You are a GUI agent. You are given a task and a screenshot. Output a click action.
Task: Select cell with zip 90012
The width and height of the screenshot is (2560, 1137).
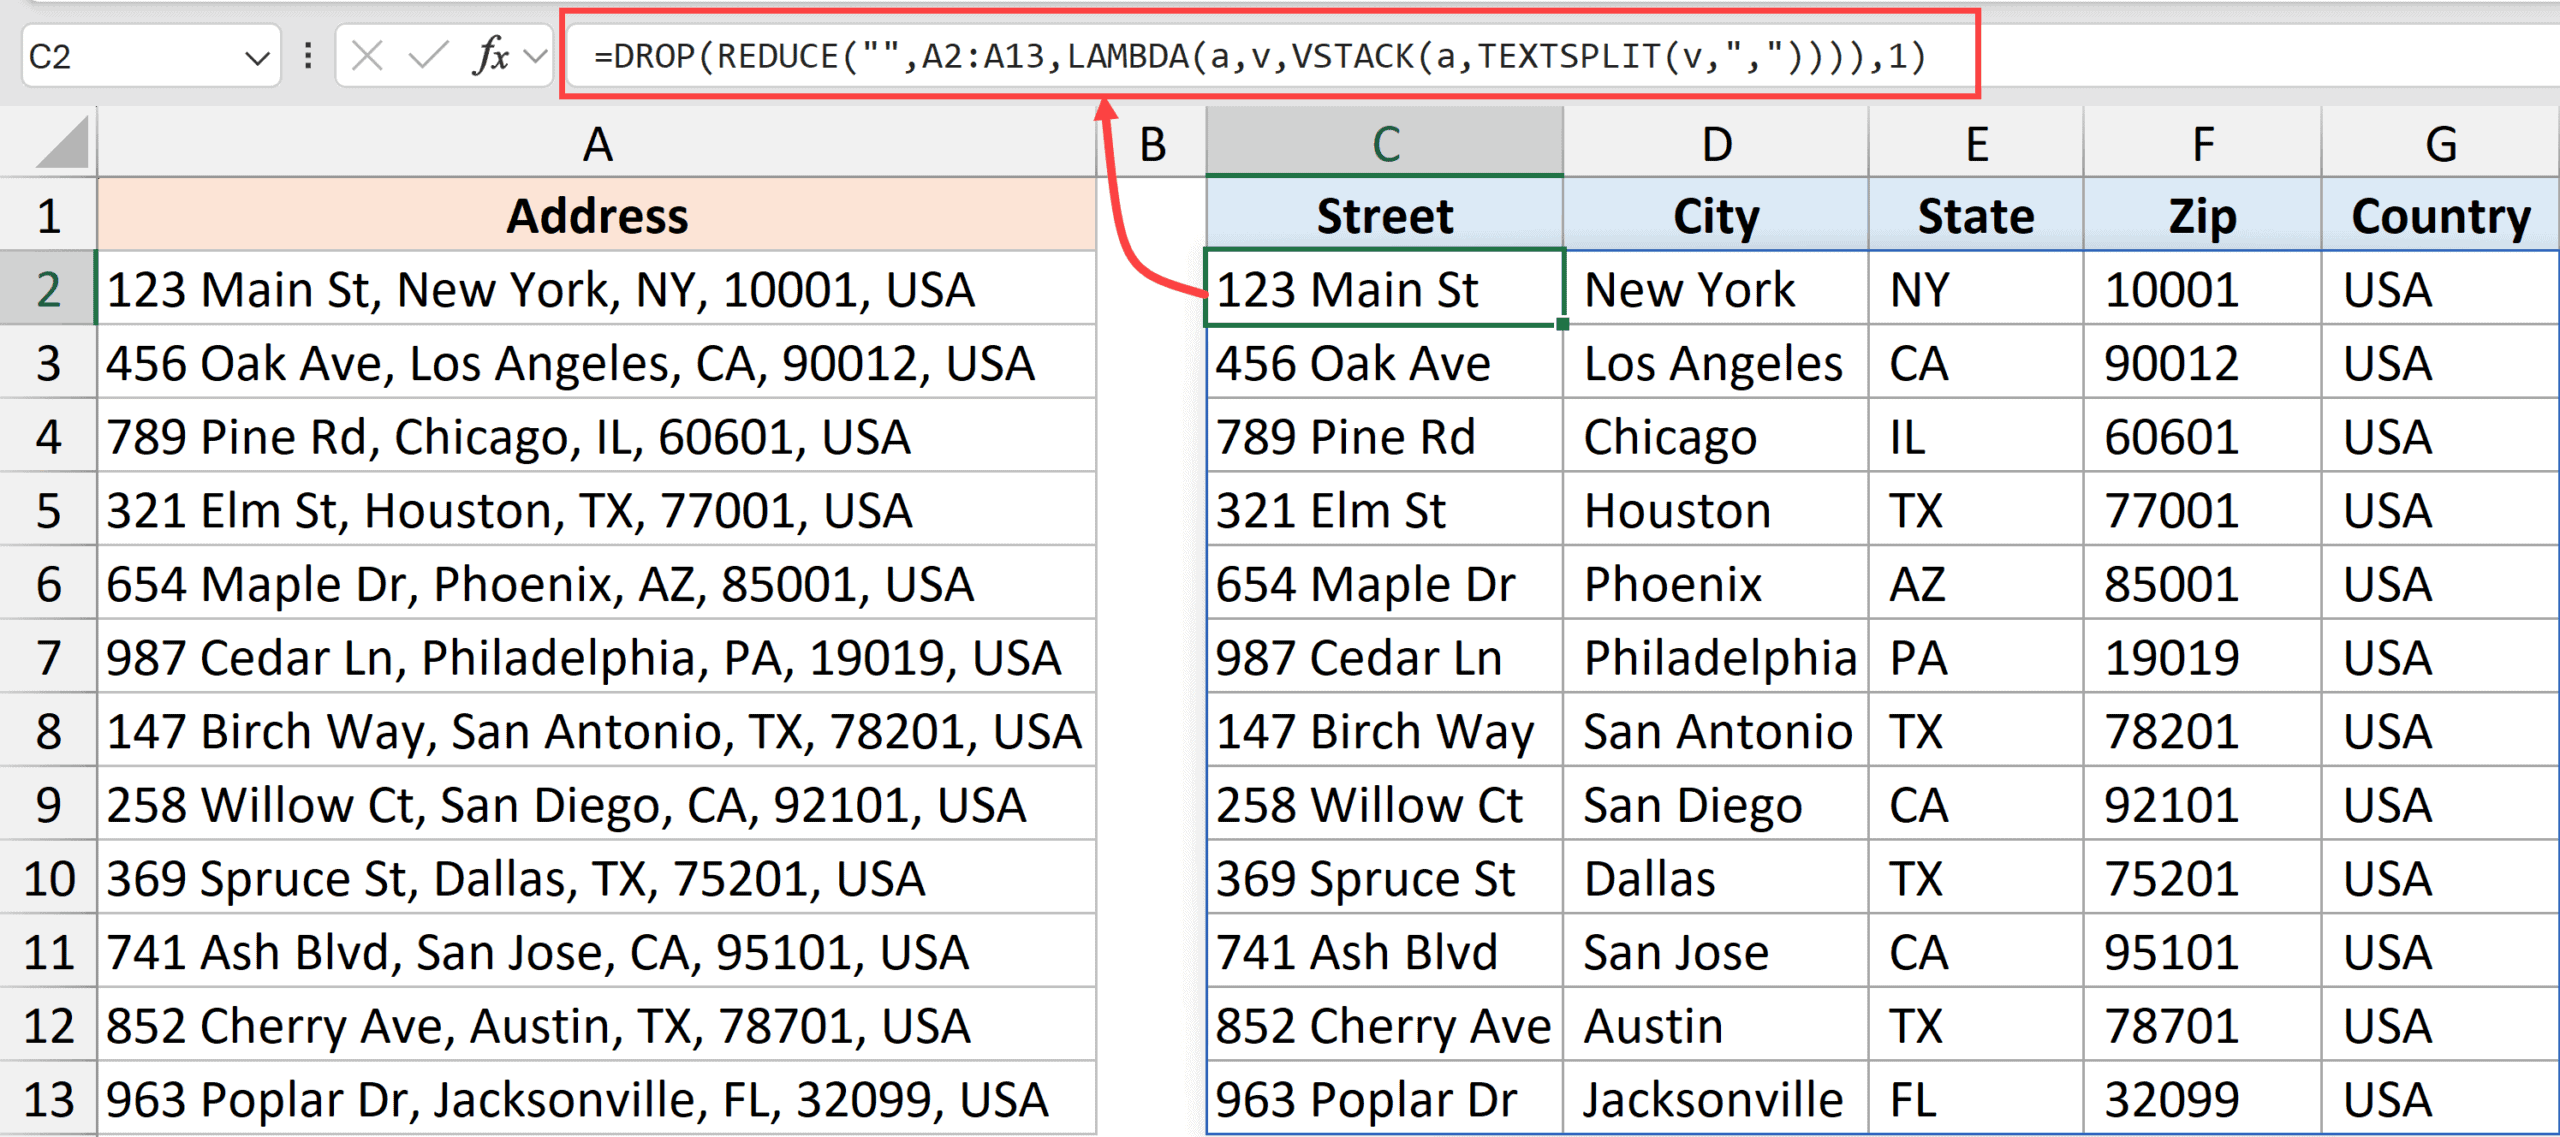point(2200,364)
